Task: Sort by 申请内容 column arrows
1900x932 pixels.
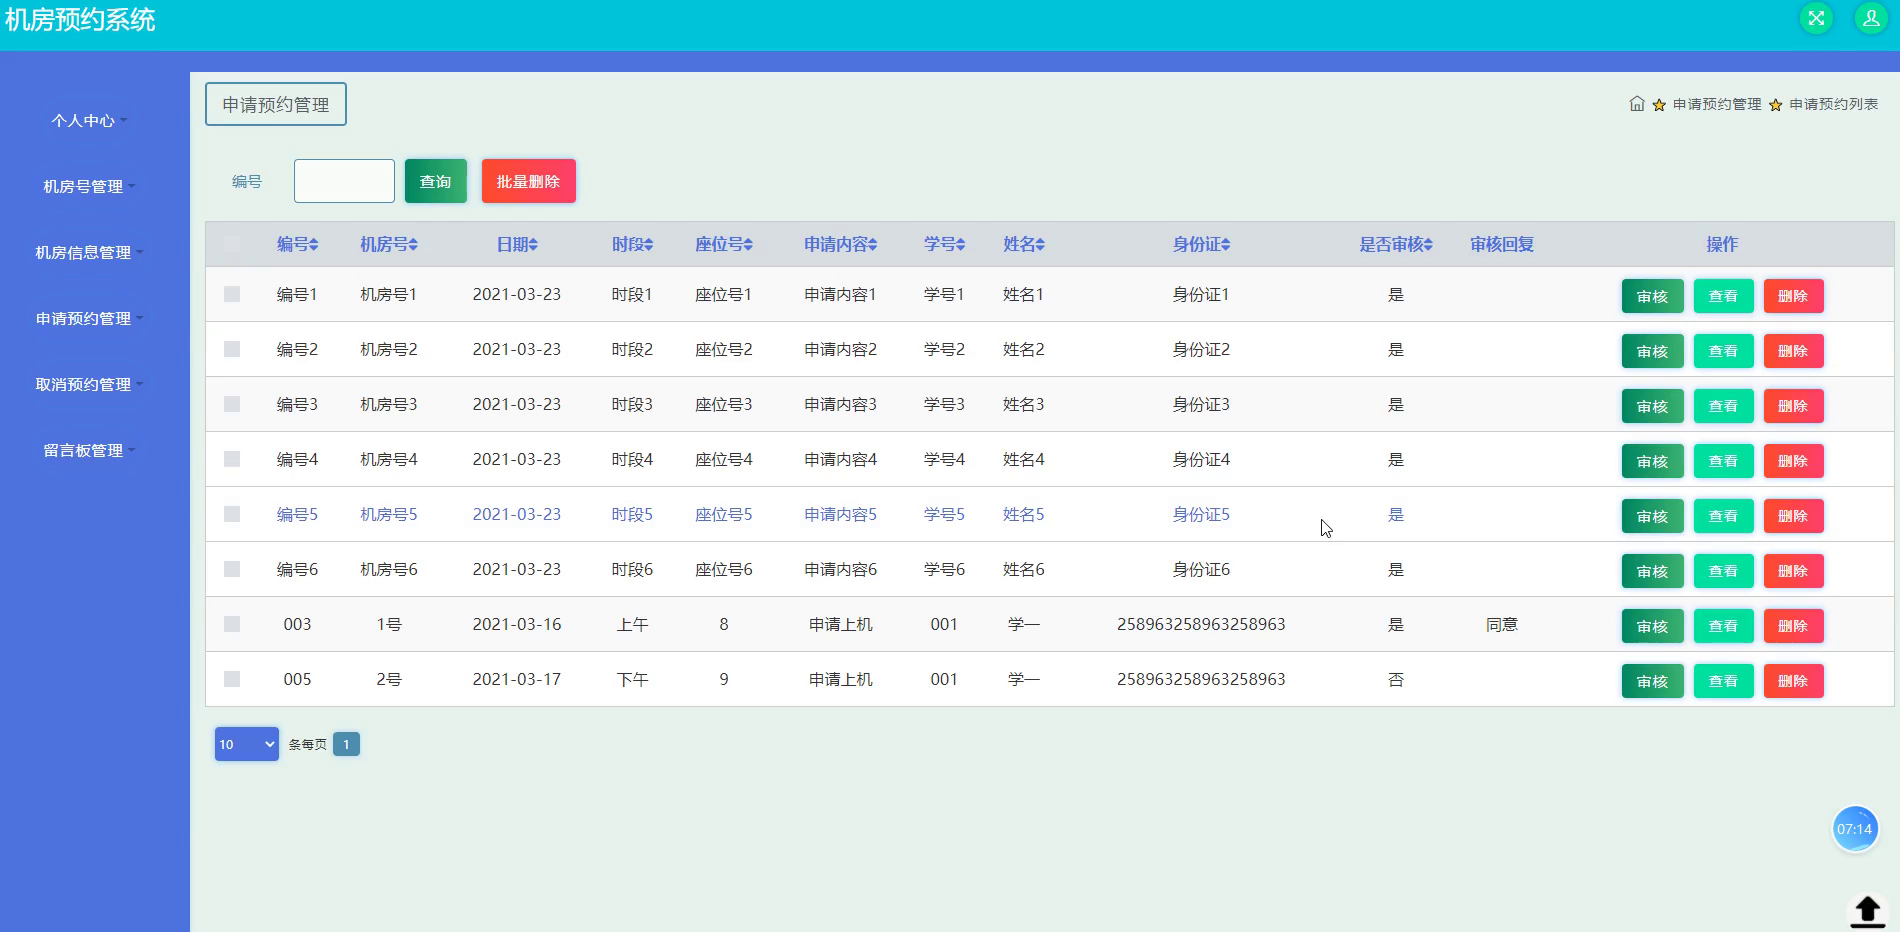Action: click(873, 245)
